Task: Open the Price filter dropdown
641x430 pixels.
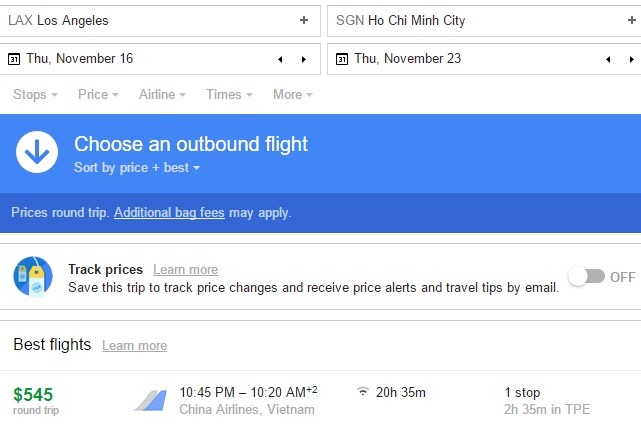Action: (98, 94)
